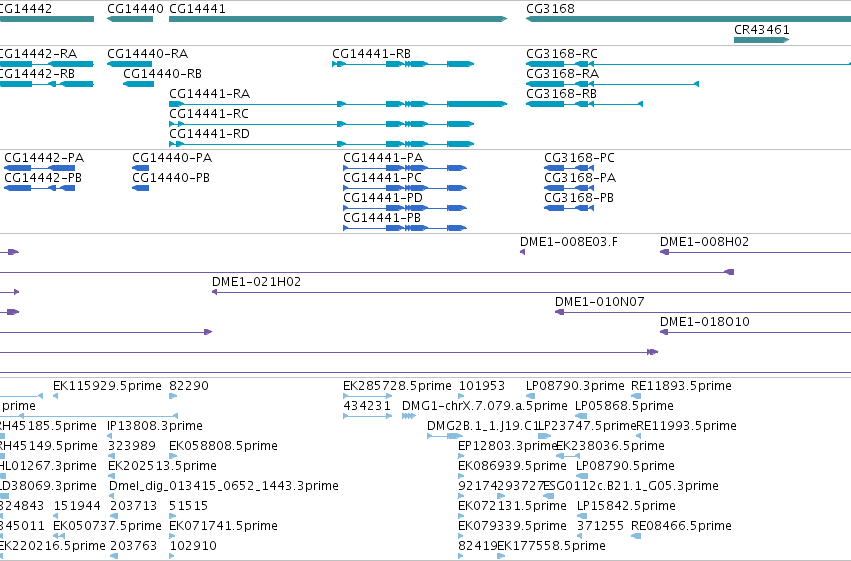Click feature 82290 label
The width and height of the screenshot is (851, 561).
pyautogui.click(x=189, y=386)
